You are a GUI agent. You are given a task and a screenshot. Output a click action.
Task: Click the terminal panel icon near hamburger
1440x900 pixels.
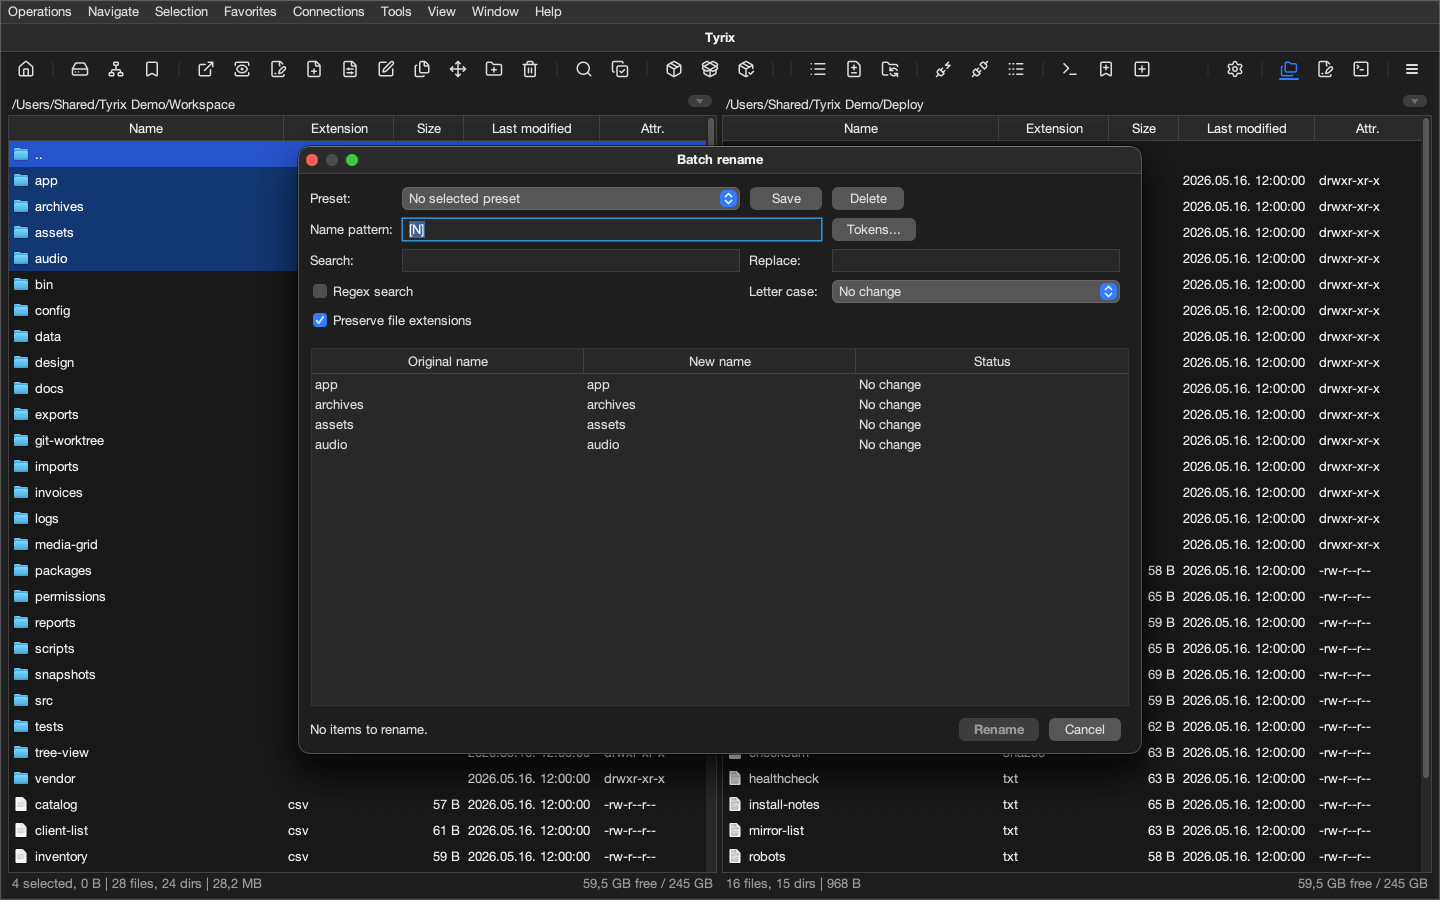pos(1361,69)
